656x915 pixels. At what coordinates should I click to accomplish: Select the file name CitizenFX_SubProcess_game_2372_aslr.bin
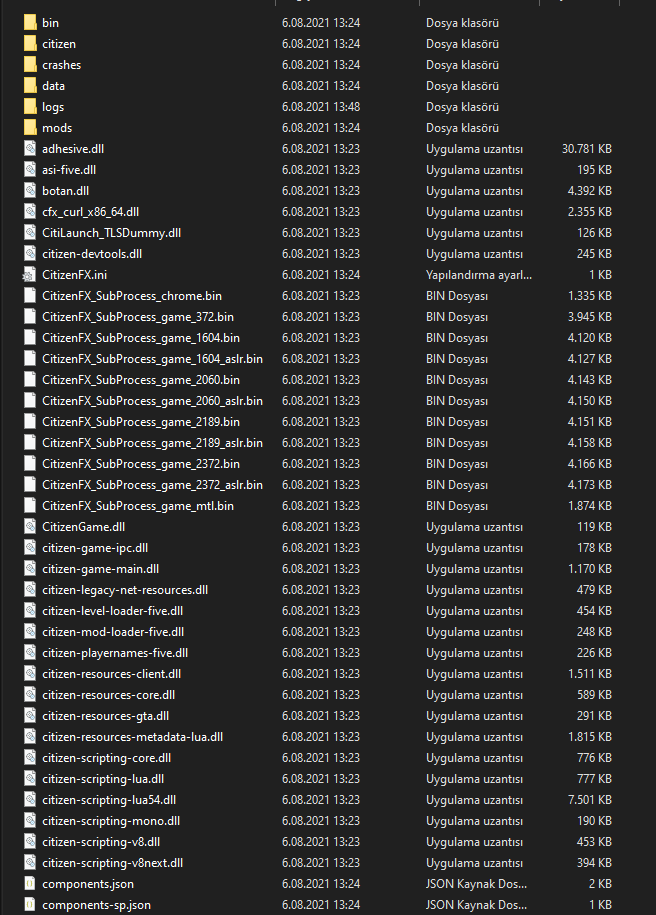[152, 485]
